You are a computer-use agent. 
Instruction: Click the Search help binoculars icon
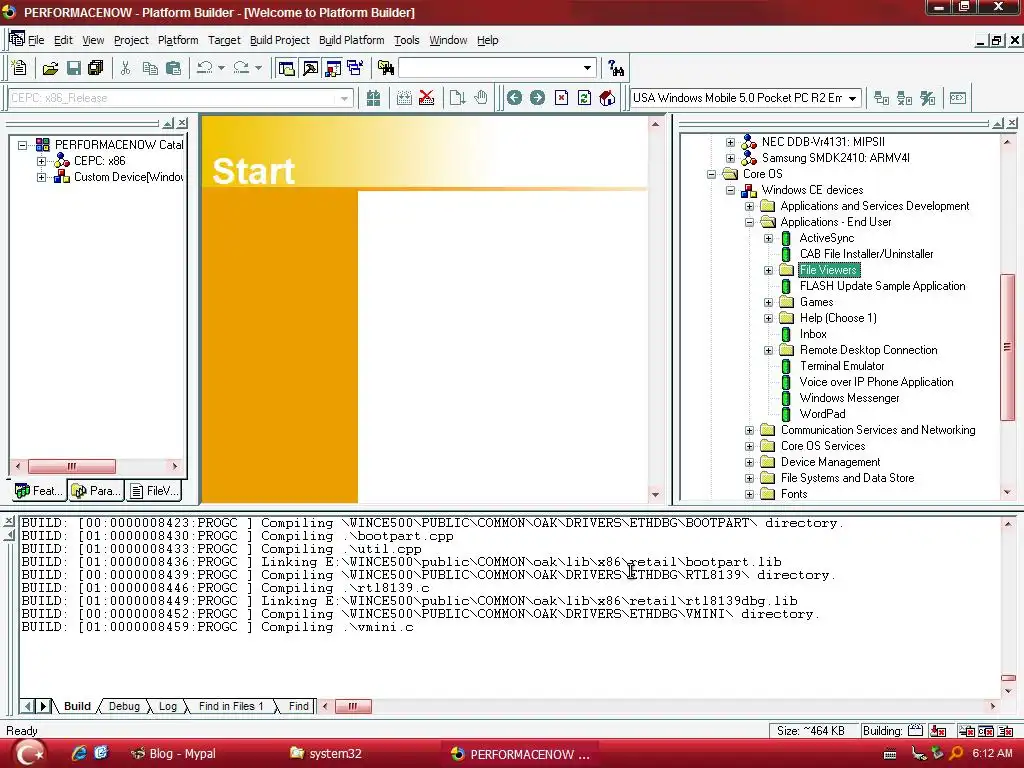615,68
